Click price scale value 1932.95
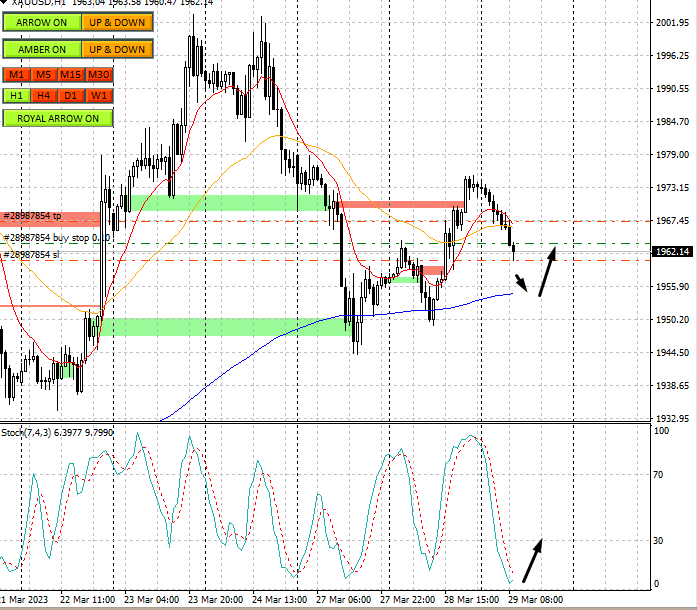Screen dimensions: 697x610 pos(672,418)
